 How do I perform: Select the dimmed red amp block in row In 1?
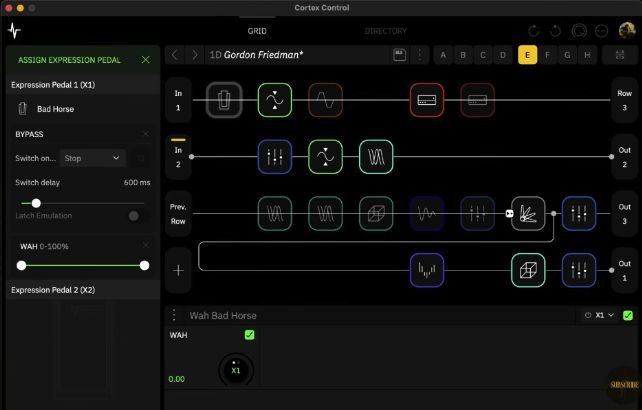click(x=477, y=100)
